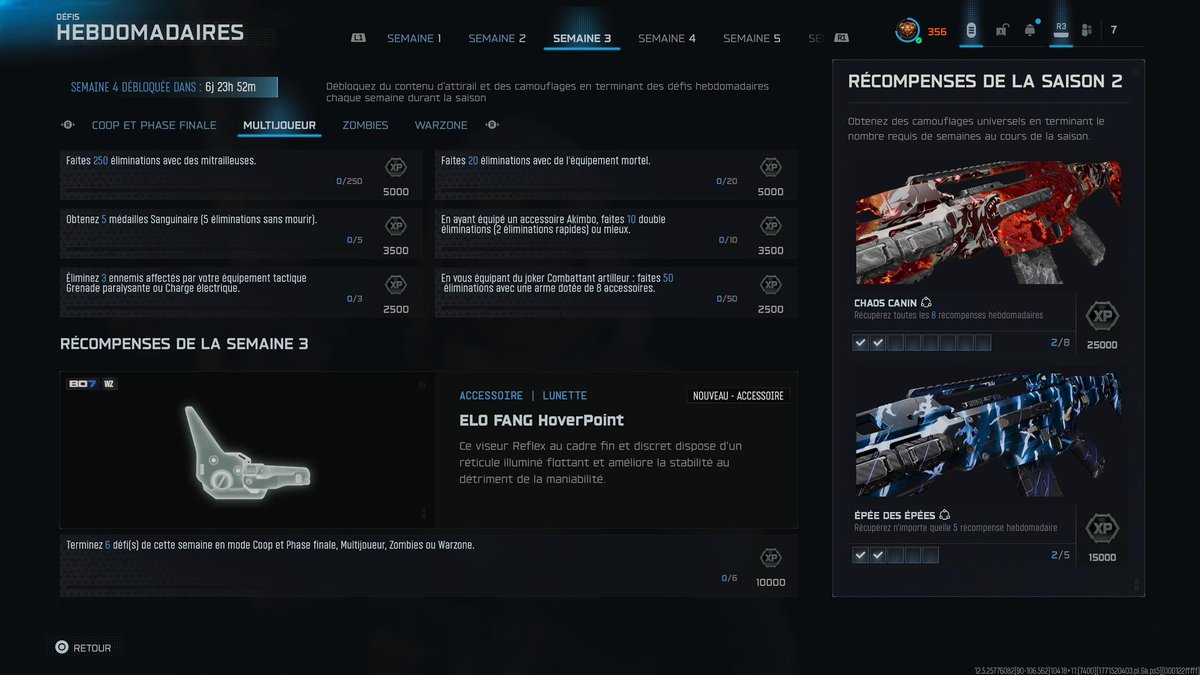The image size is (1200, 675).
Task: Click the Semaine 4 unlock countdown bar
Action: click(168, 87)
